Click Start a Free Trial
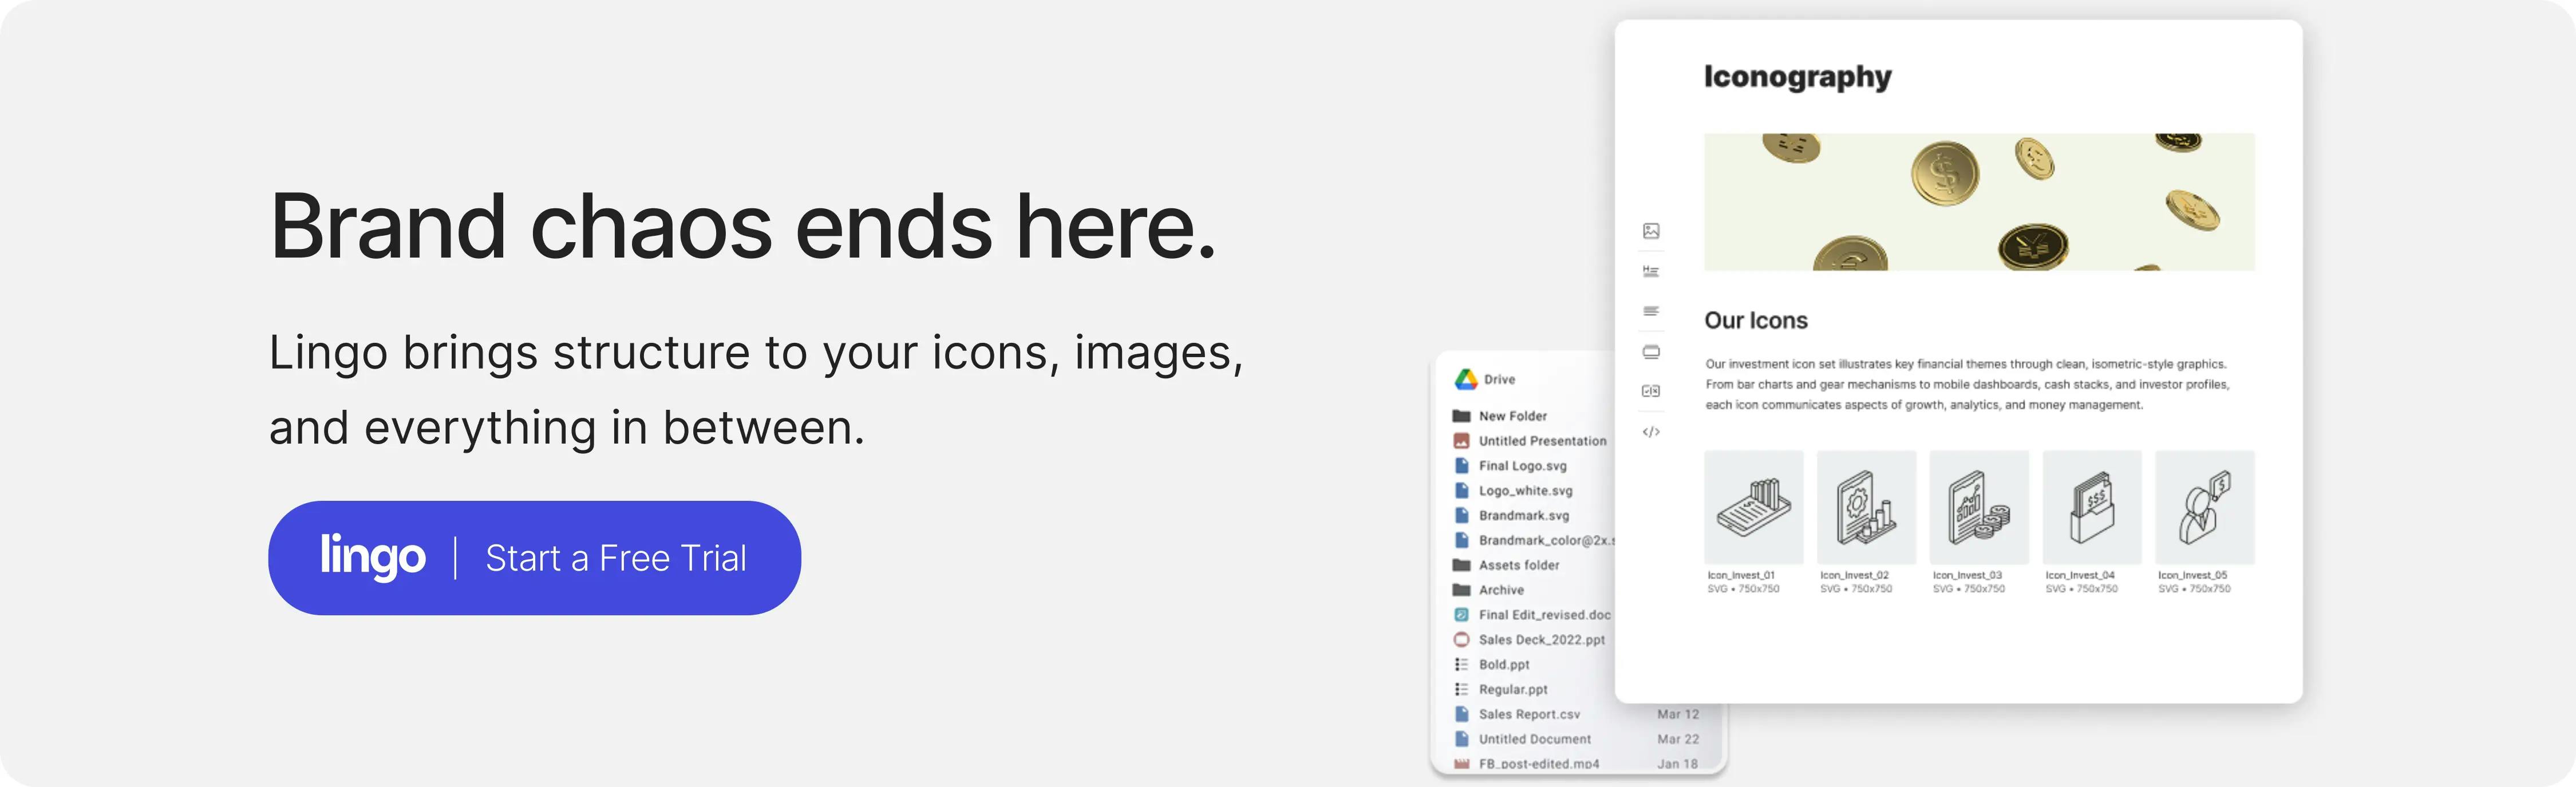The image size is (2576, 787). (617, 558)
